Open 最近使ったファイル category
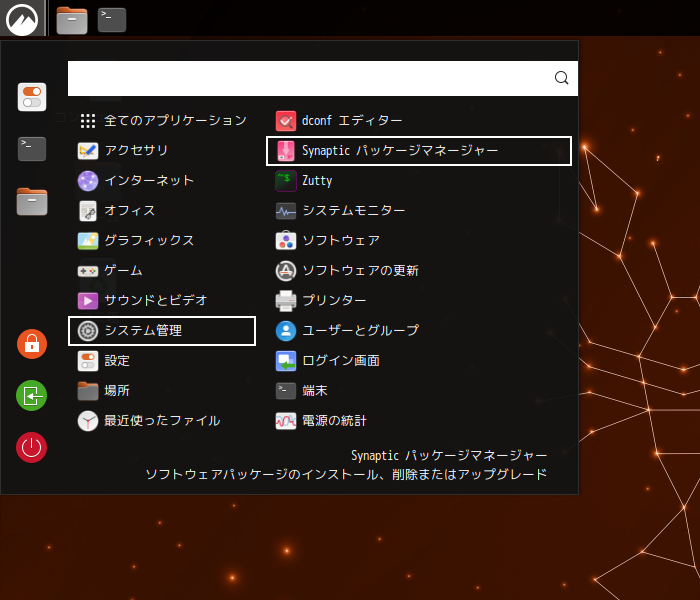The height and width of the screenshot is (600, 700). pyautogui.click(x=162, y=421)
